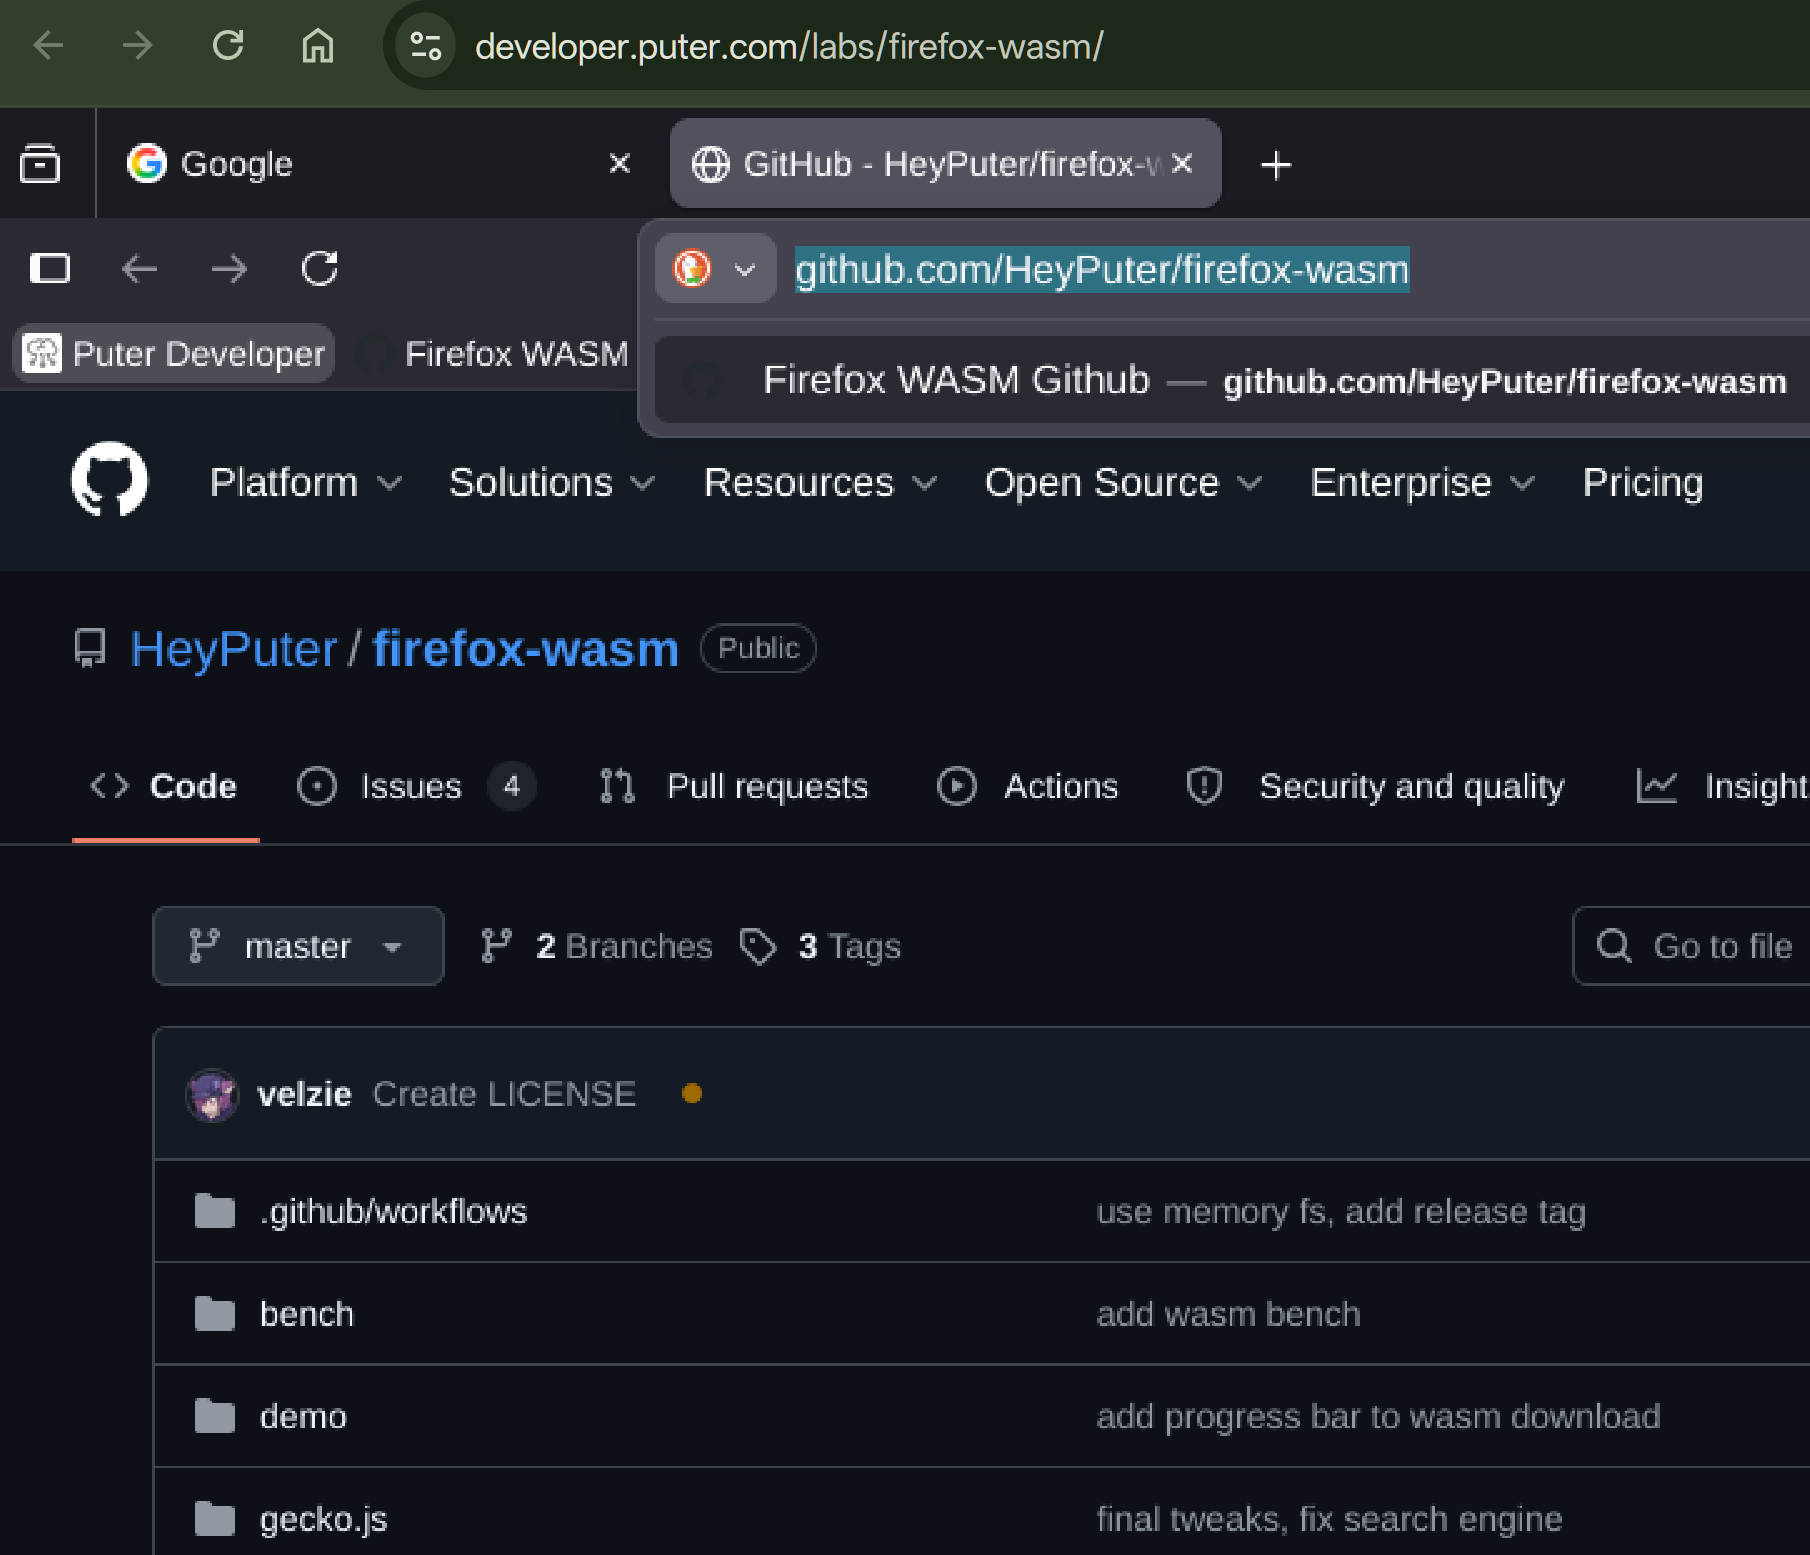
Task: Reload the inner GitHub page
Action: (320, 269)
